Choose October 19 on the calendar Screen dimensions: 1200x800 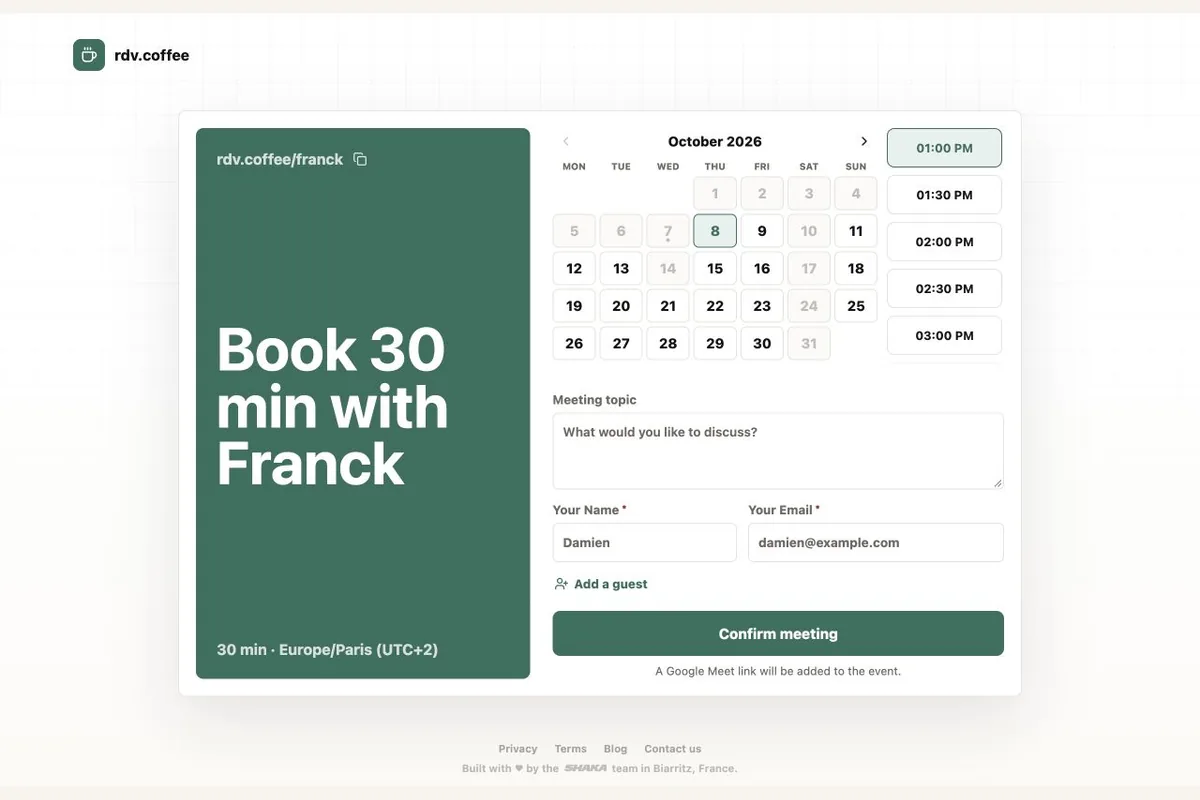coord(574,306)
